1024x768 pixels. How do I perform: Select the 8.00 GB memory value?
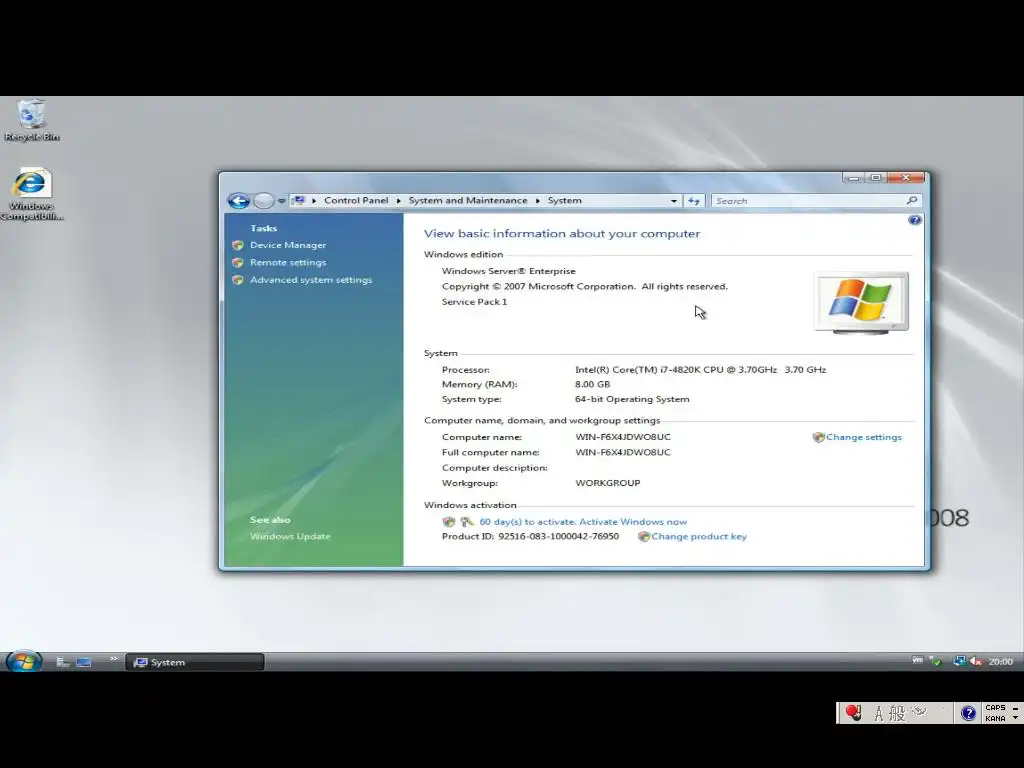[x=592, y=385]
